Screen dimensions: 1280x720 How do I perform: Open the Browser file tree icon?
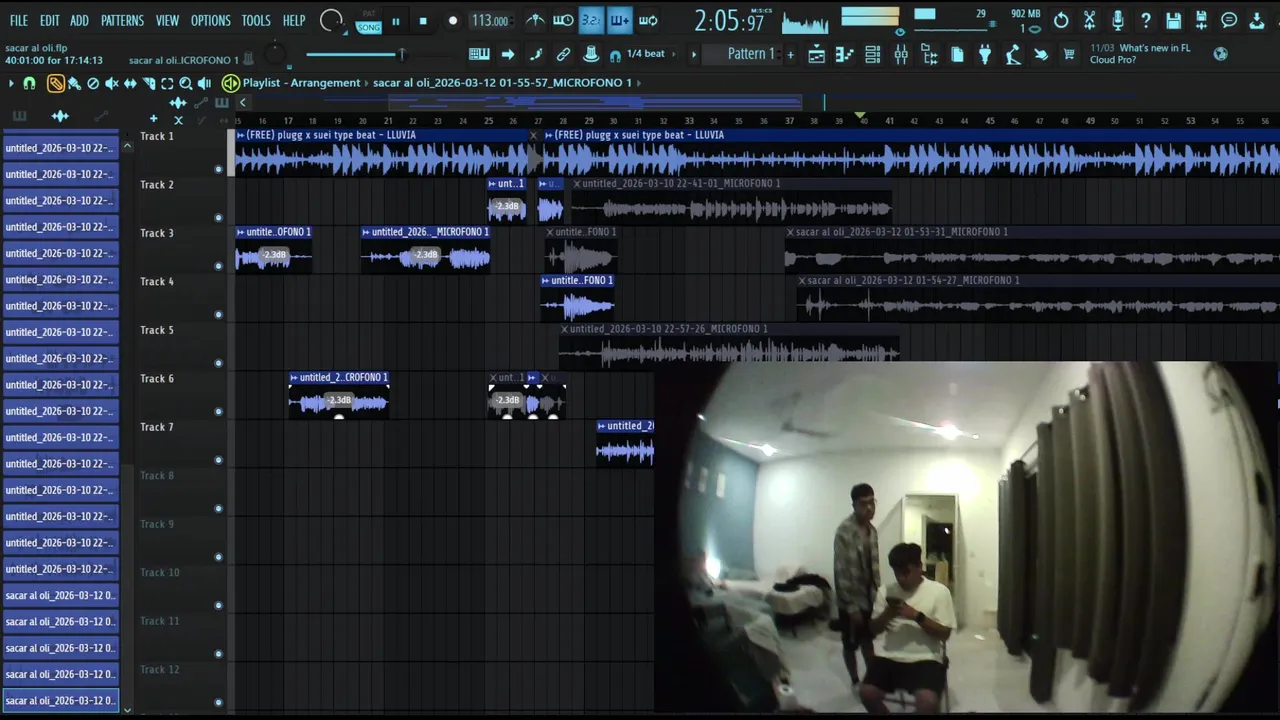(x=930, y=54)
